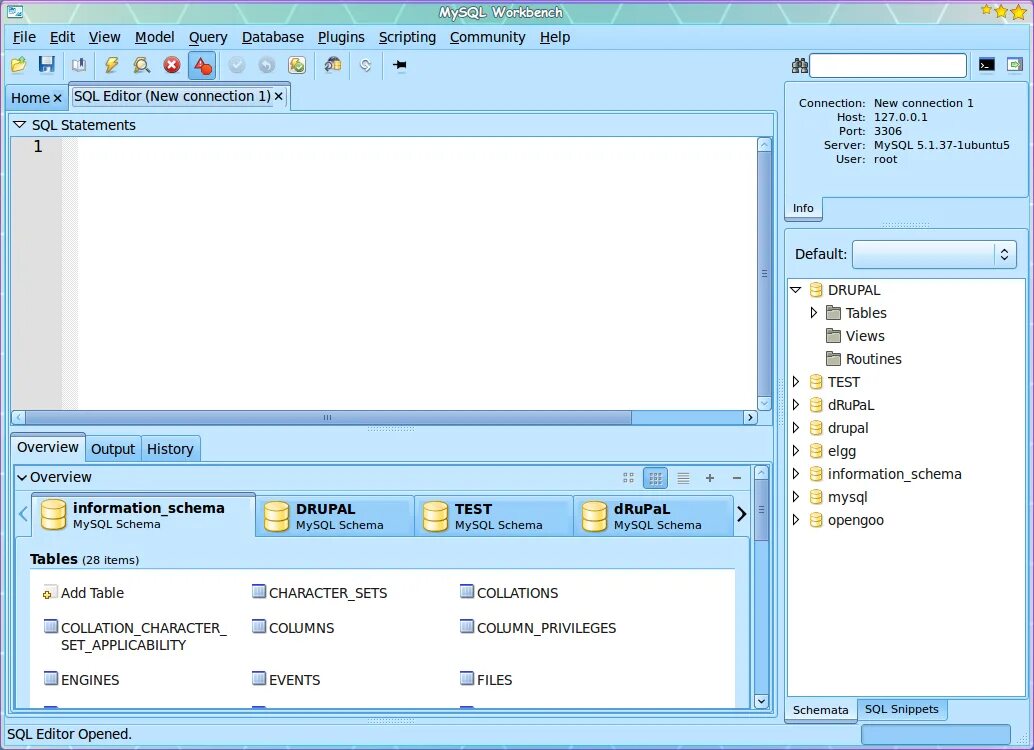Image resolution: width=1034 pixels, height=750 pixels.
Task: Focus the search field beside binoculars
Action: pos(888,65)
